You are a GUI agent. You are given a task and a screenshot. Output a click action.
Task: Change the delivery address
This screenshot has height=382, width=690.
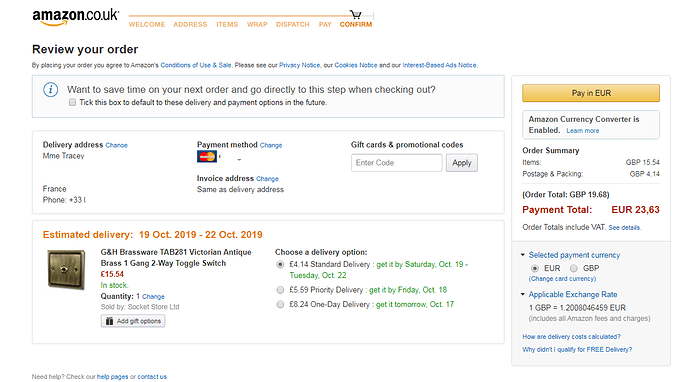[x=116, y=145]
